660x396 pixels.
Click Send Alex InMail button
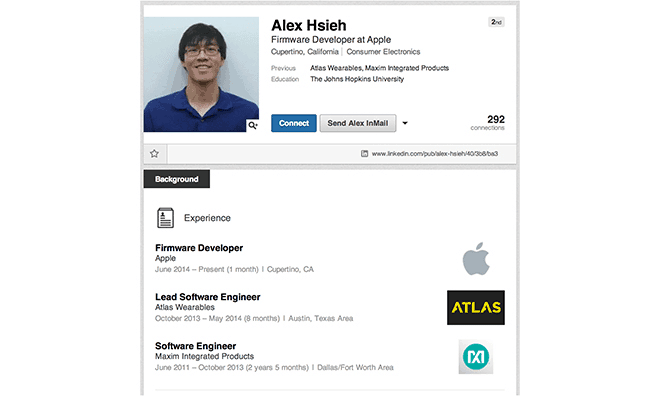pos(358,123)
